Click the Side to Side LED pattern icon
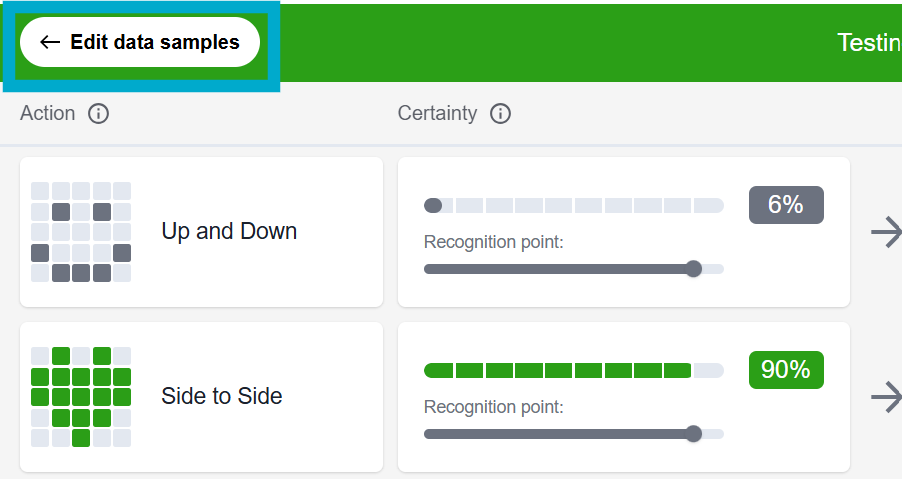This screenshot has height=479, width=902. click(81, 396)
